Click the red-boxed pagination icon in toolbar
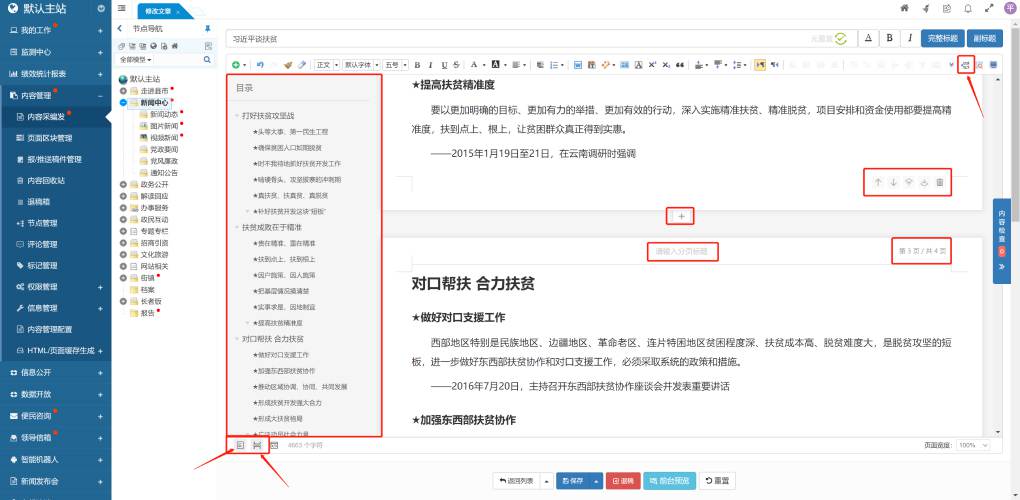This screenshot has height=500, width=1020. tap(965, 64)
